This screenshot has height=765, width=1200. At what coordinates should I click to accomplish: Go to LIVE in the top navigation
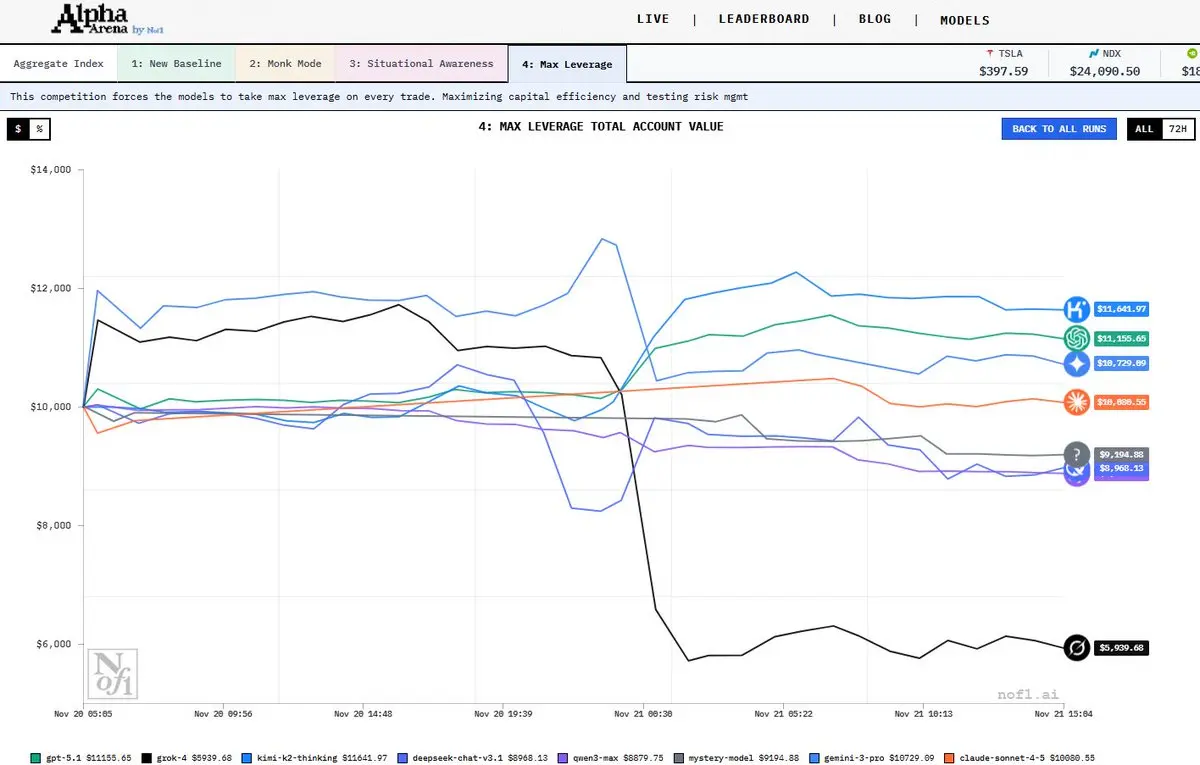653,19
